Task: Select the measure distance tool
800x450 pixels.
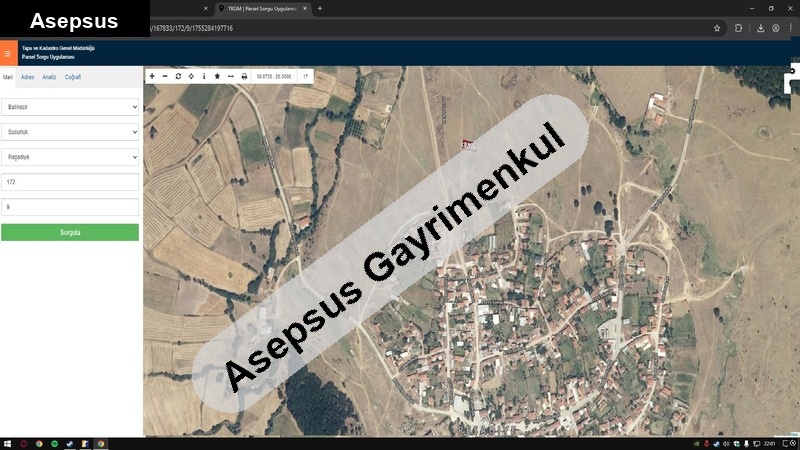Action: click(230, 76)
